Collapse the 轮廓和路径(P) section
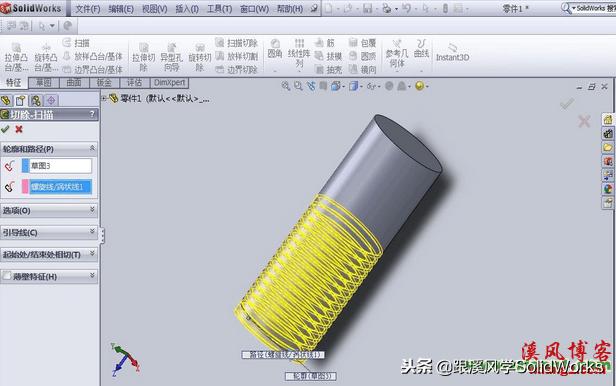Image resolution: width=616 pixels, height=386 pixels. pos(92,148)
